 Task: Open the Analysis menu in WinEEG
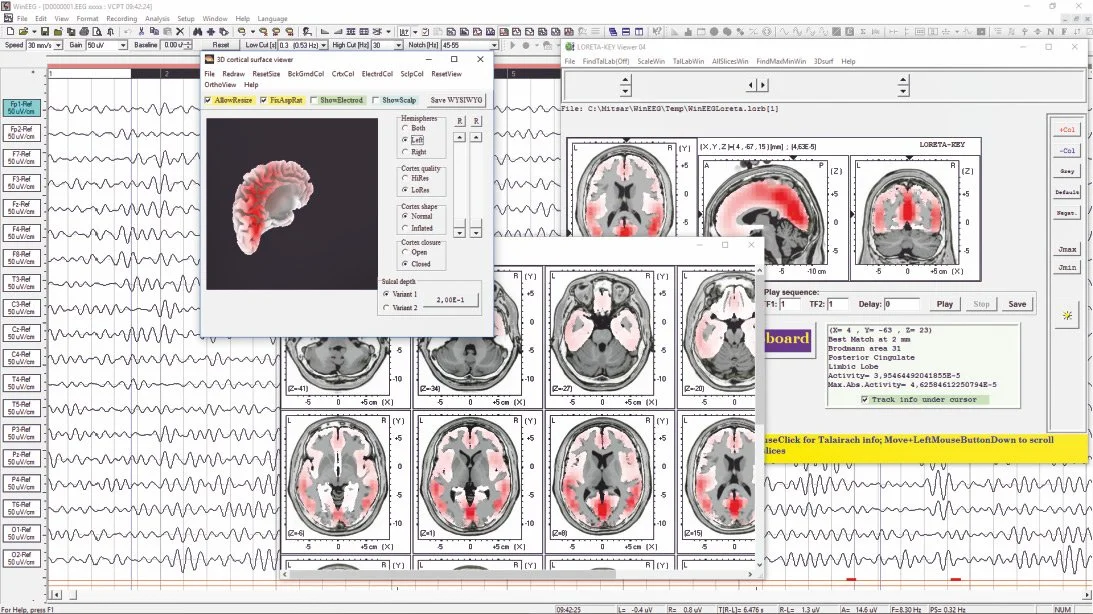click(157, 18)
